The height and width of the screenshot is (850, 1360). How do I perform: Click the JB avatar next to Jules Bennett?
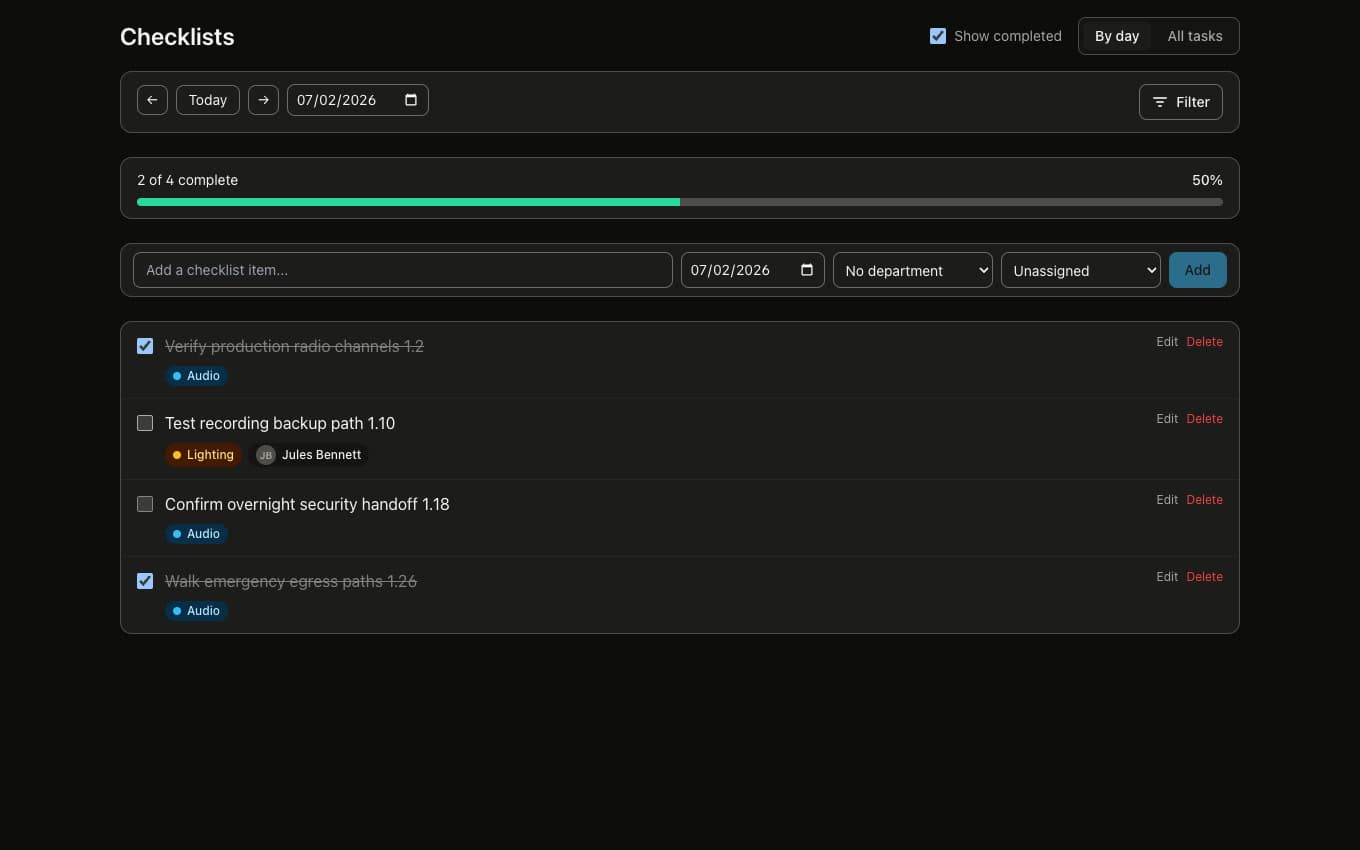tap(265, 455)
